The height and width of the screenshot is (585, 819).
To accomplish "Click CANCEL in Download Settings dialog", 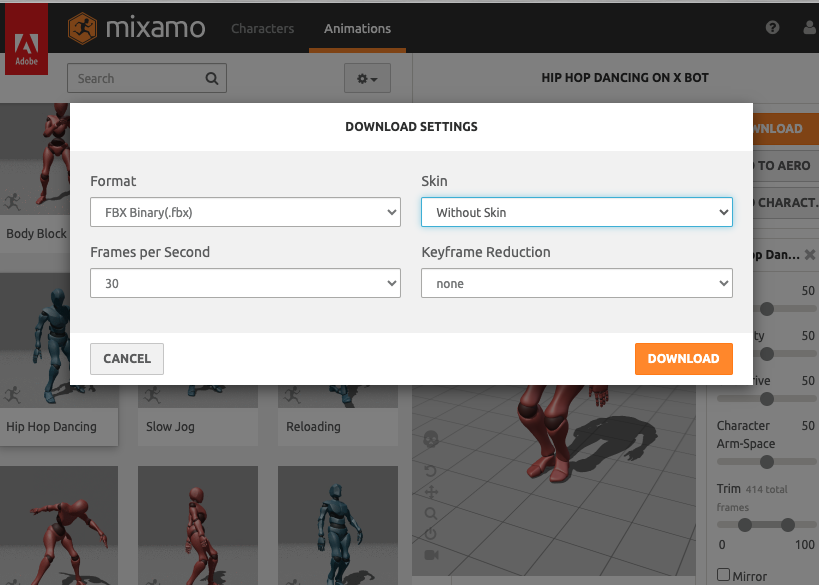I will (127, 359).
